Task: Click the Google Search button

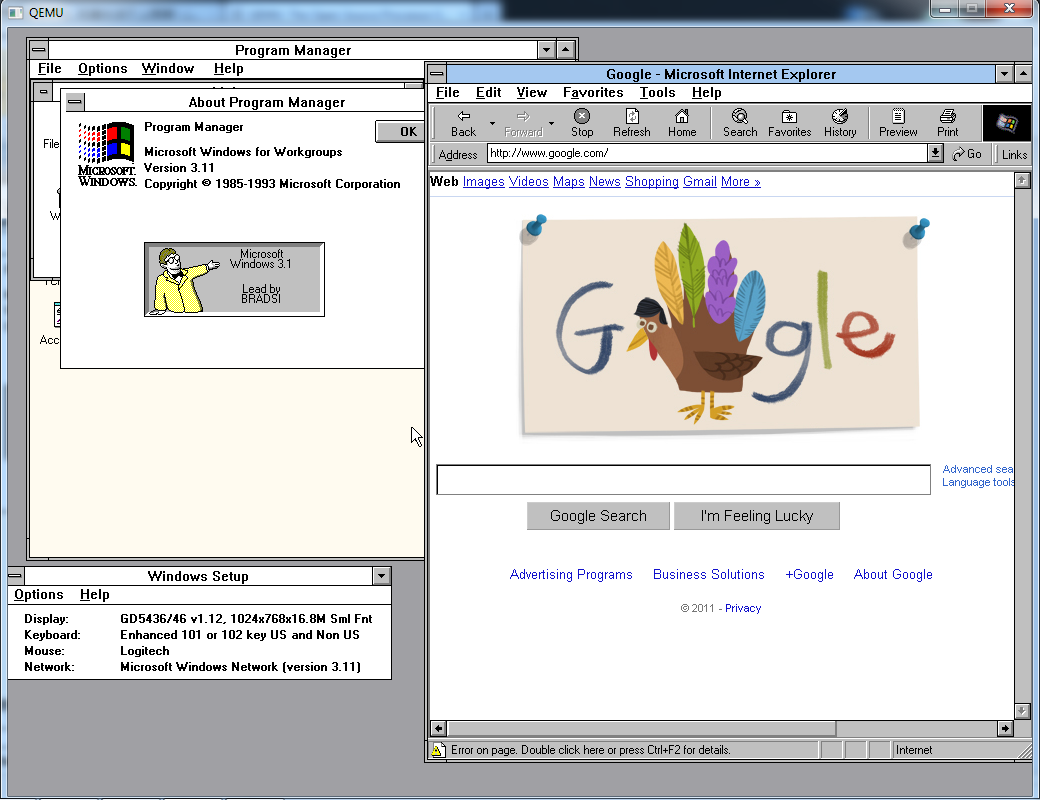Action: point(598,516)
